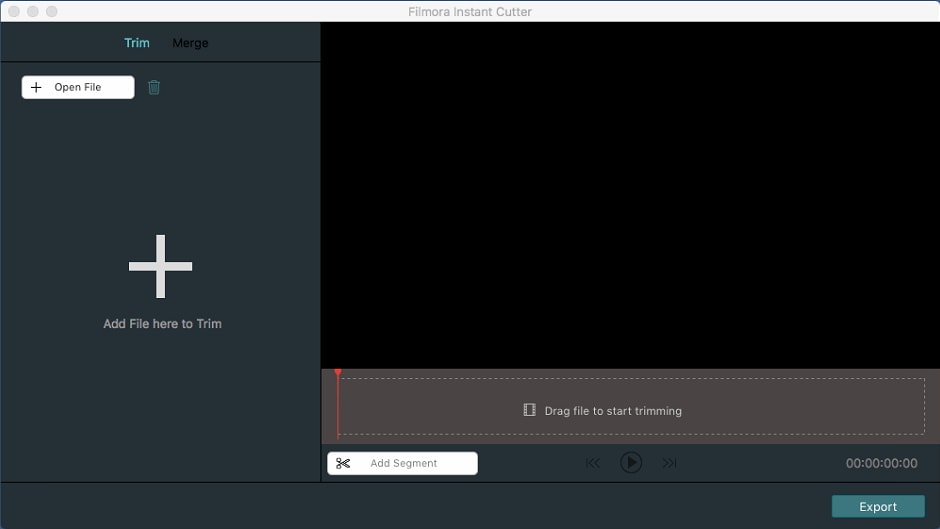Jump to previous frame marker
The width and height of the screenshot is (940, 529).
tap(593, 463)
